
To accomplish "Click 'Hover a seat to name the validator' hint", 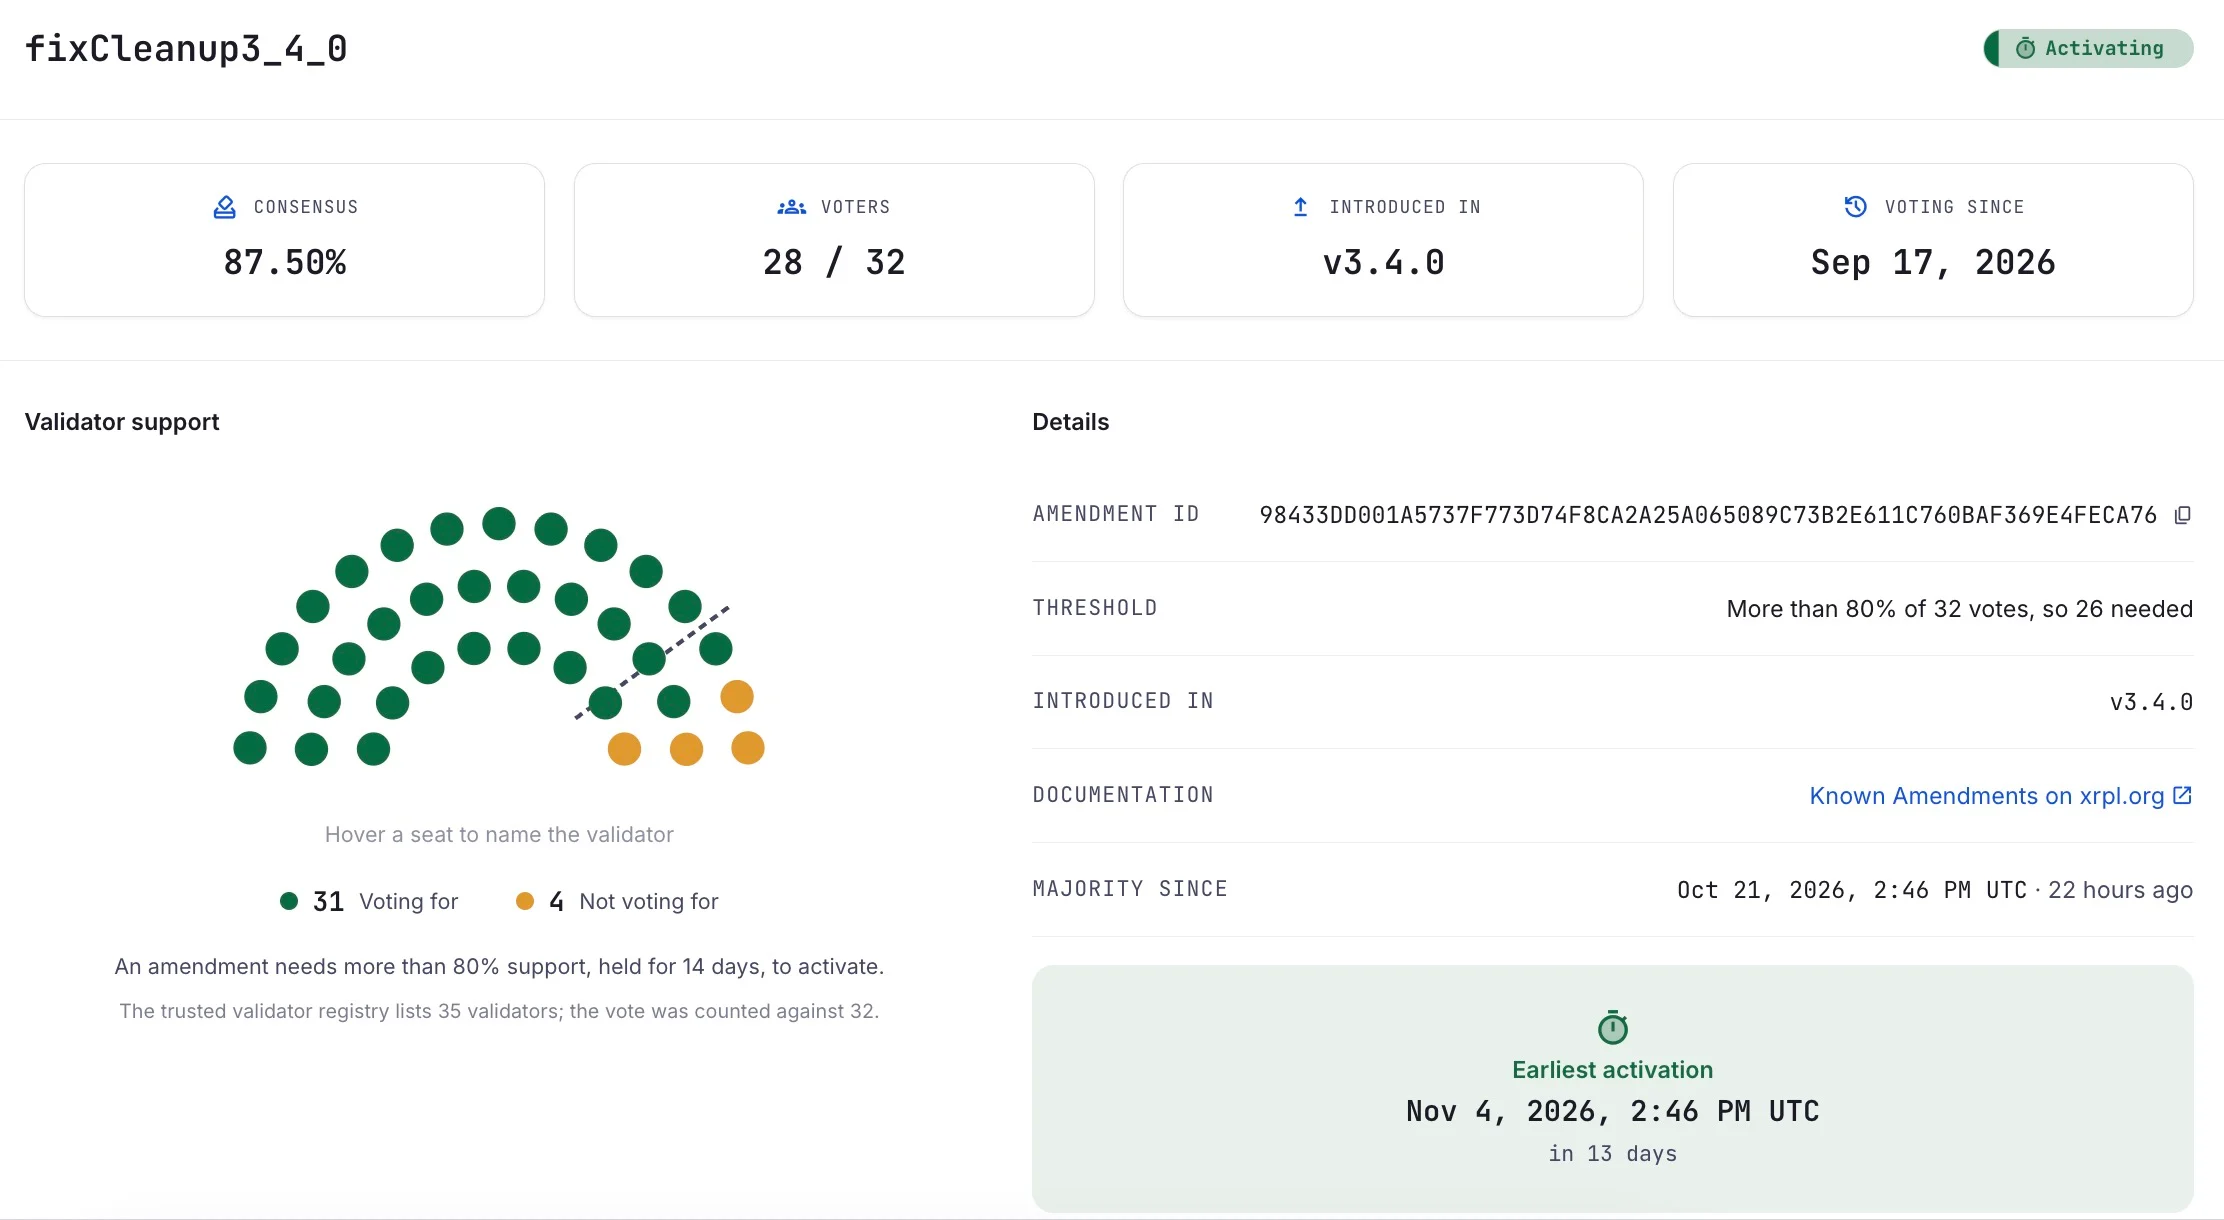I will tap(499, 834).
